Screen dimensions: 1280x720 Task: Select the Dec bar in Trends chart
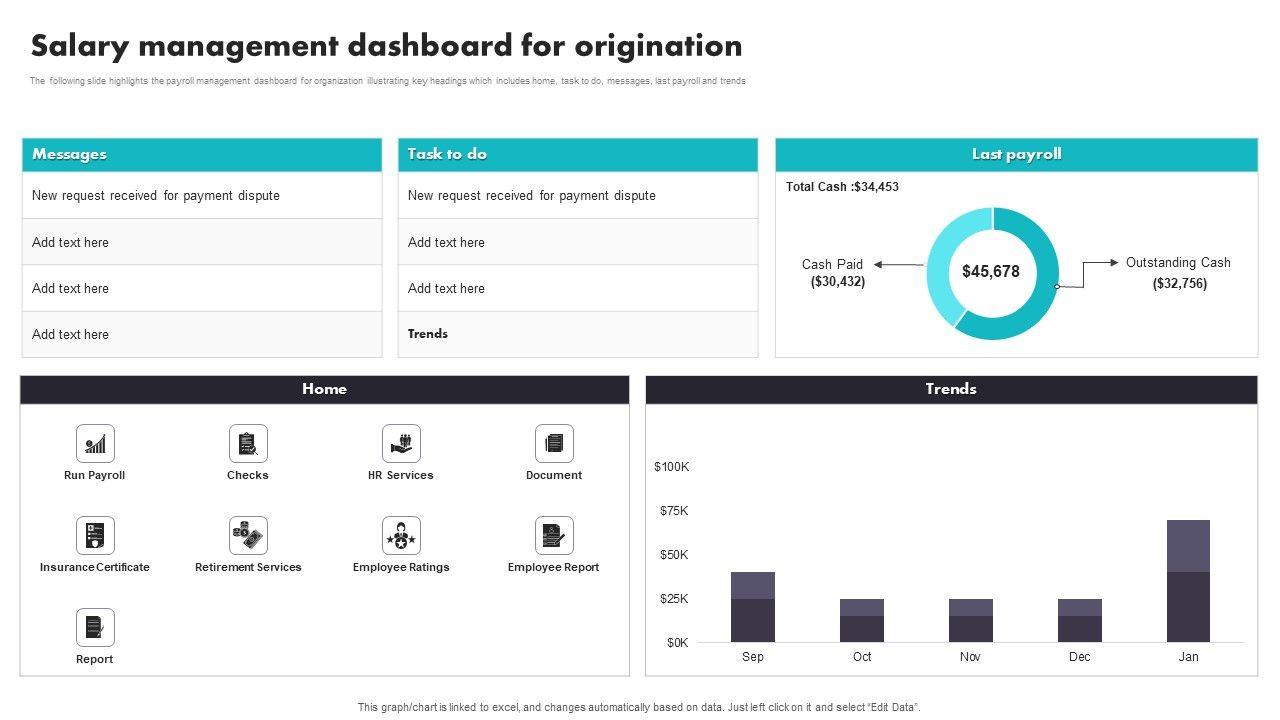(1080, 621)
